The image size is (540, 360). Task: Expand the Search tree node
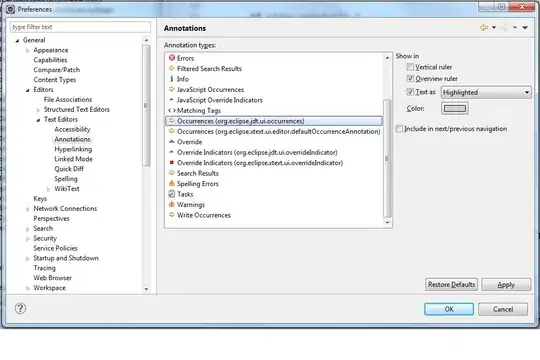tap(28, 229)
